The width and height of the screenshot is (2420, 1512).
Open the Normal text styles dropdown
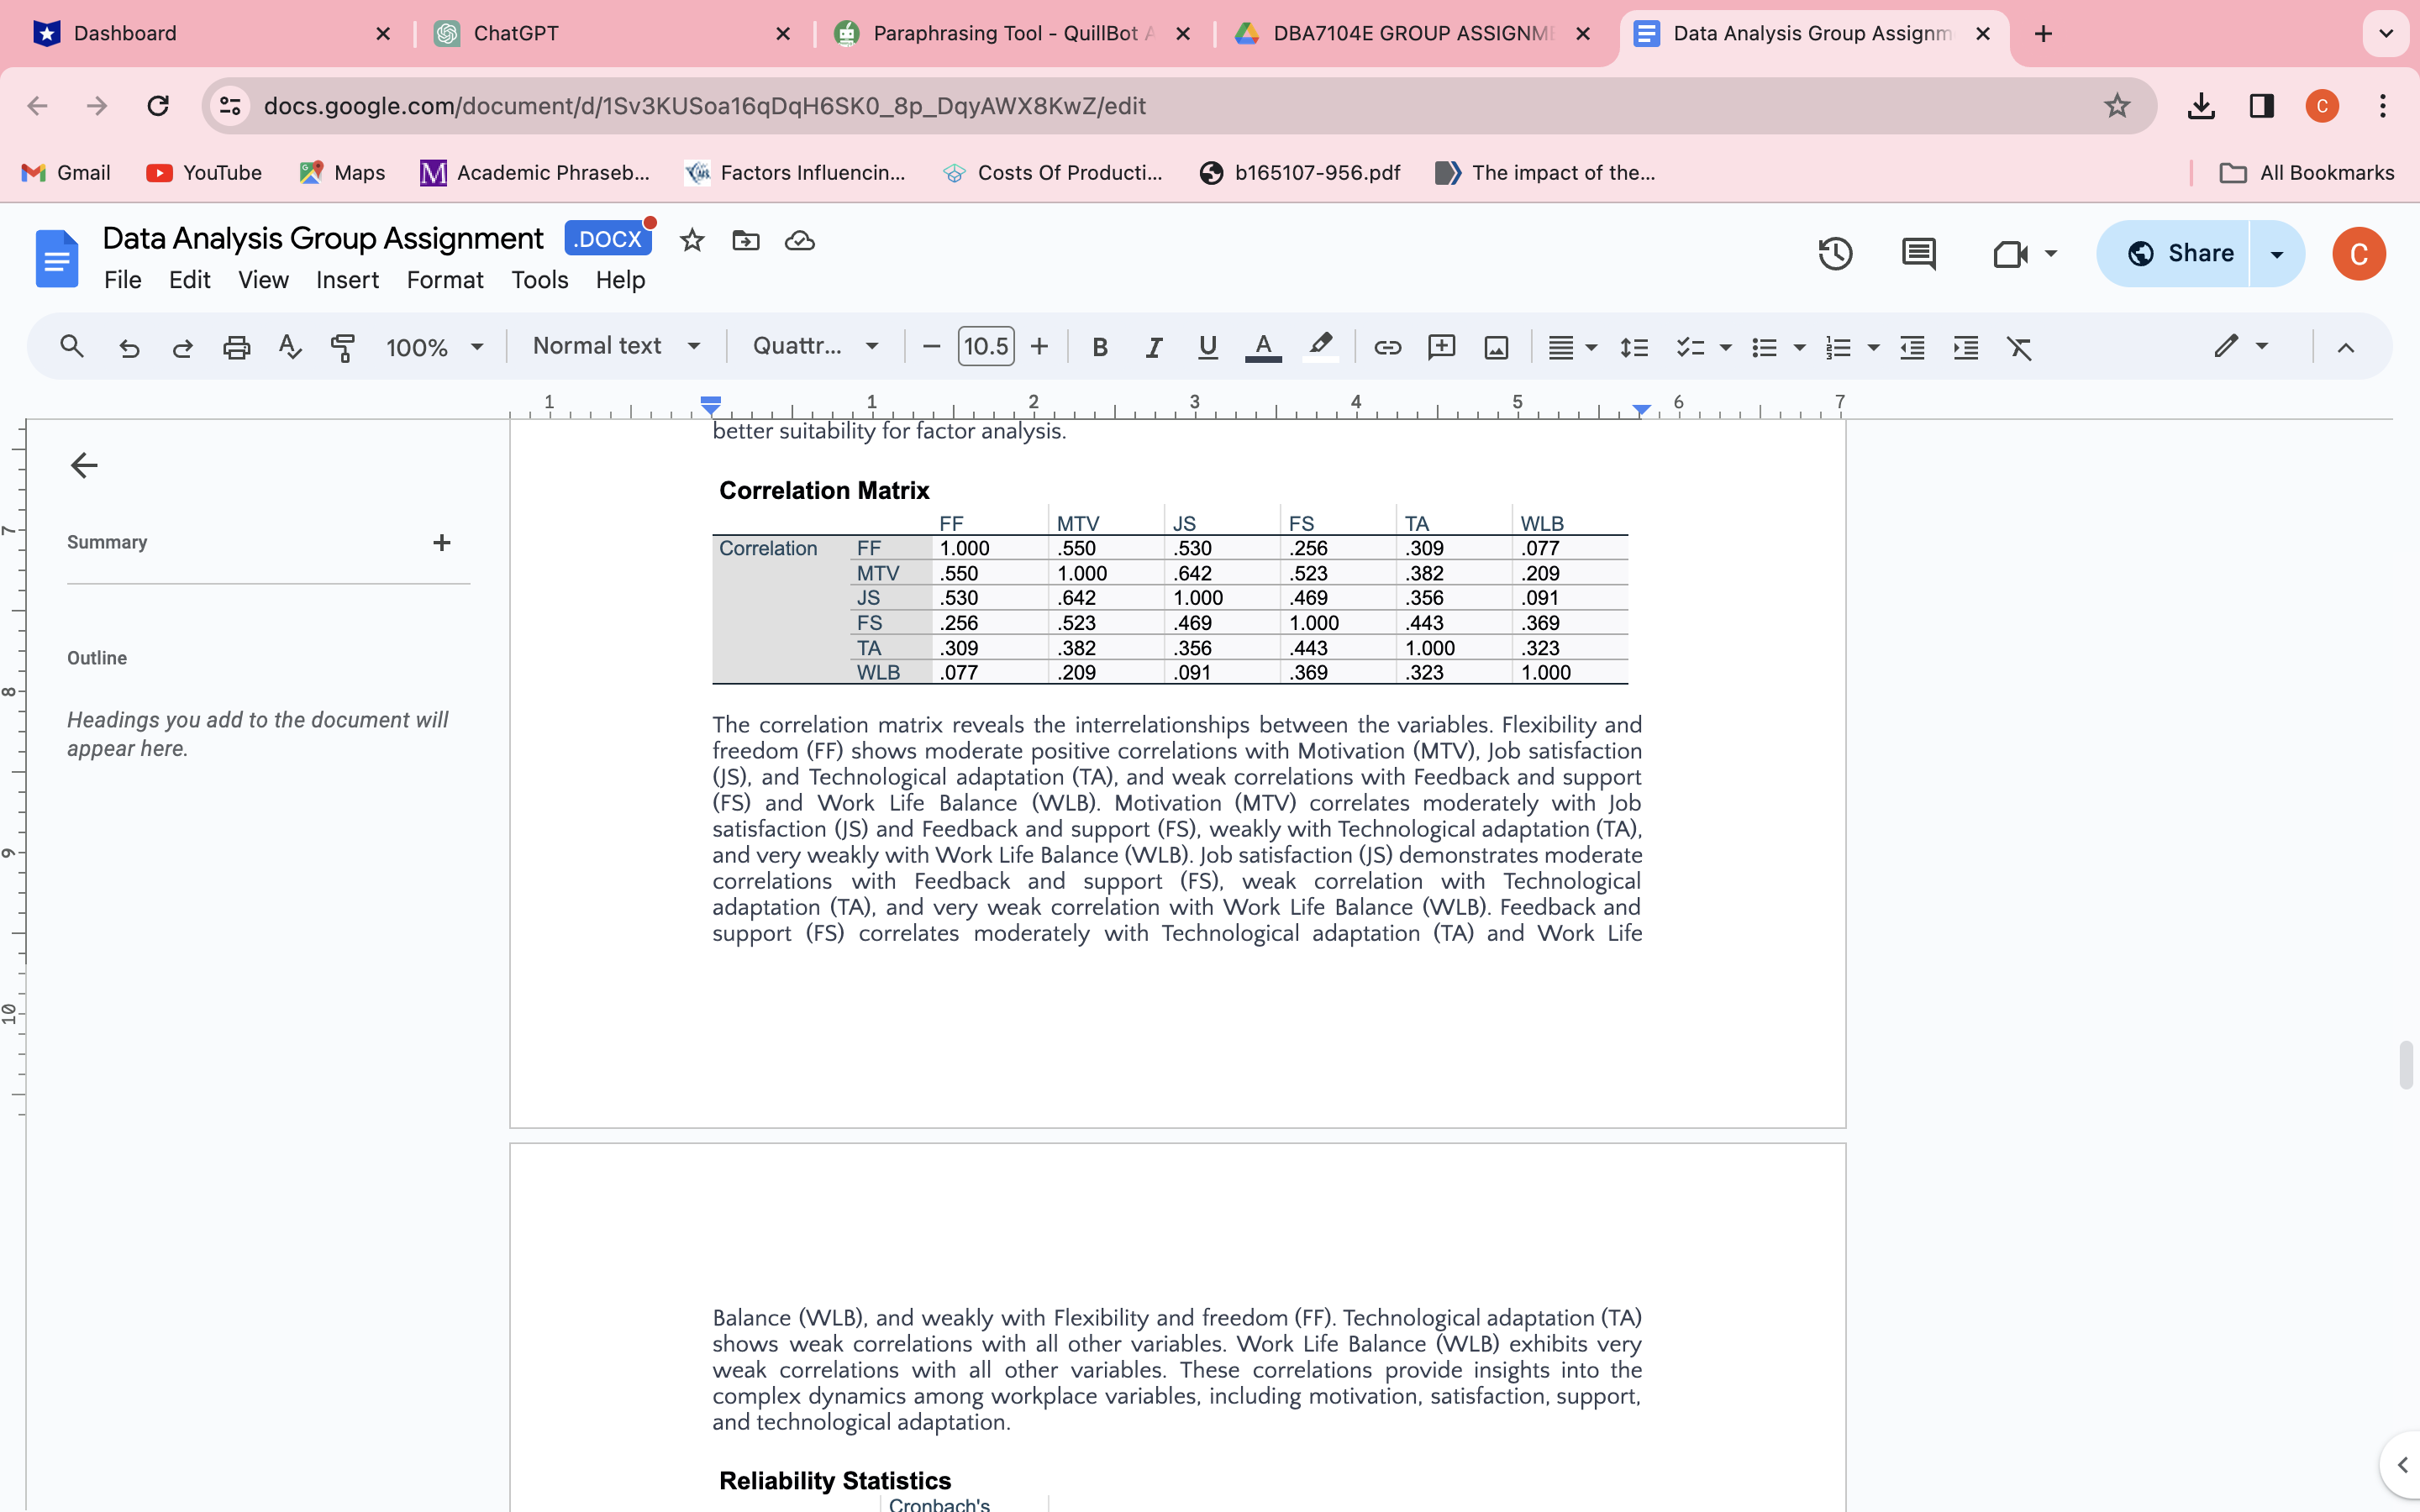pos(616,346)
